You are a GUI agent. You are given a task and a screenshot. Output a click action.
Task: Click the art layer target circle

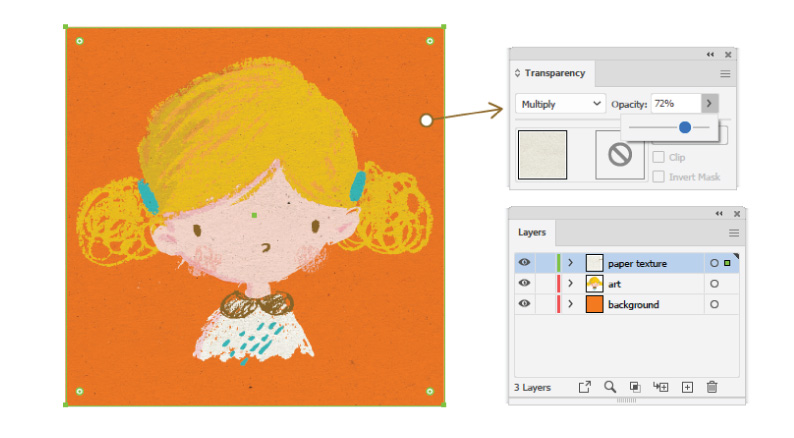click(714, 284)
